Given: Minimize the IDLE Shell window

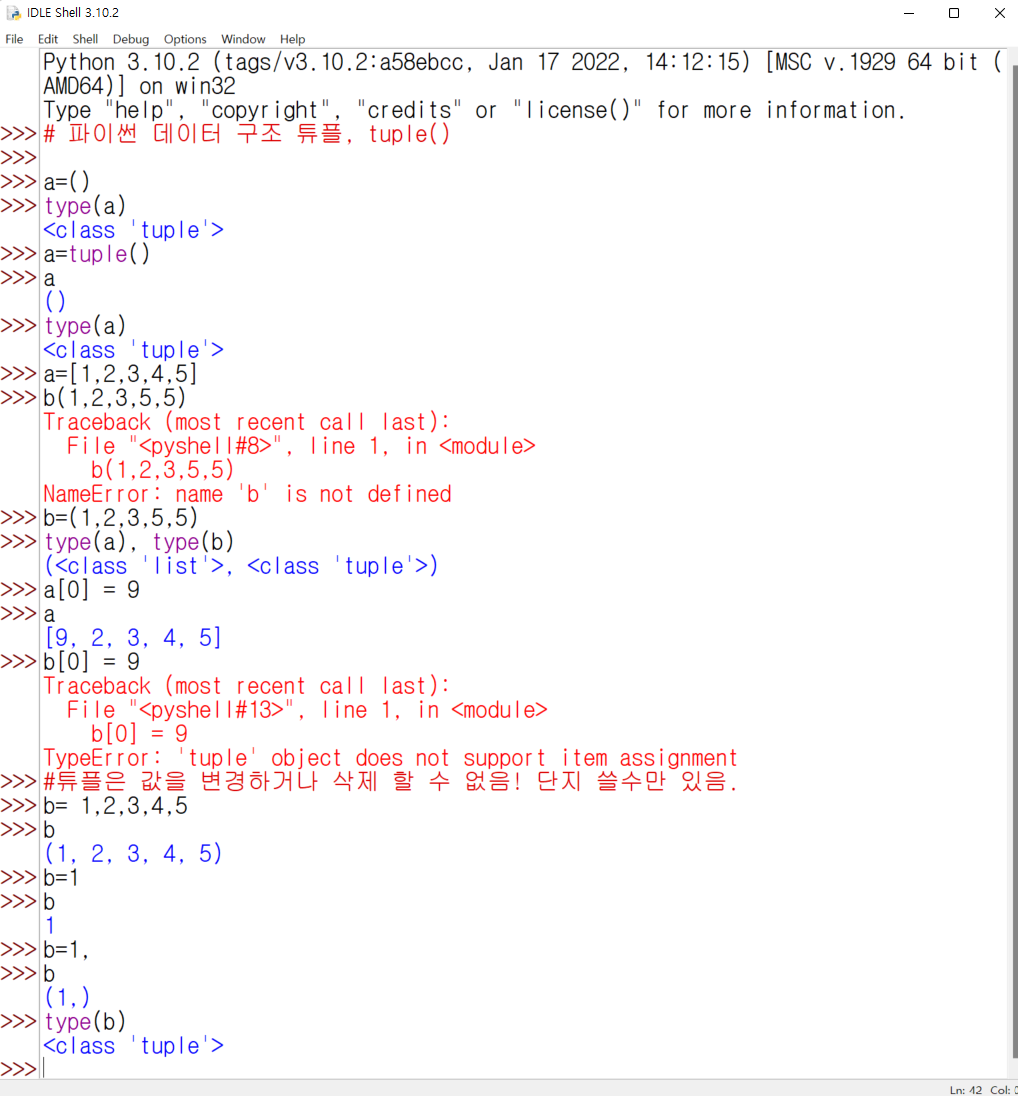Looking at the screenshot, I should pos(909,13).
